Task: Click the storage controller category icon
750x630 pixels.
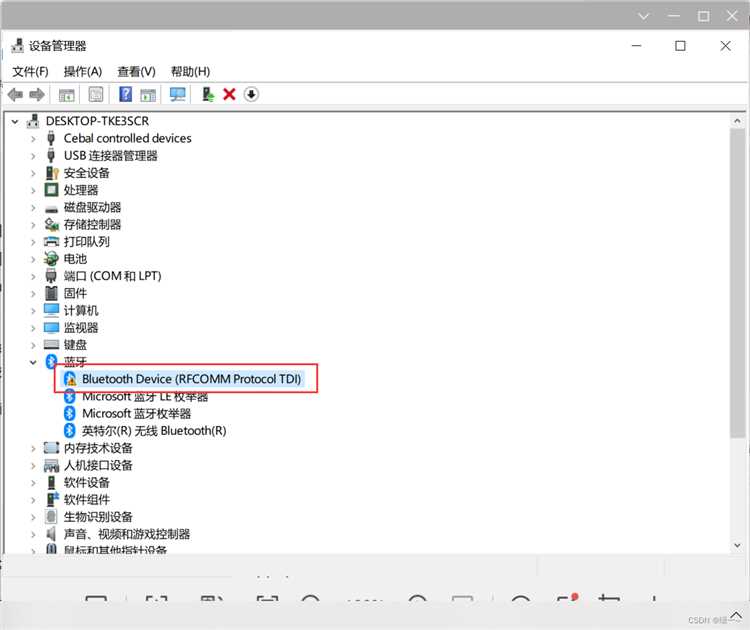Action: pos(51,224)
